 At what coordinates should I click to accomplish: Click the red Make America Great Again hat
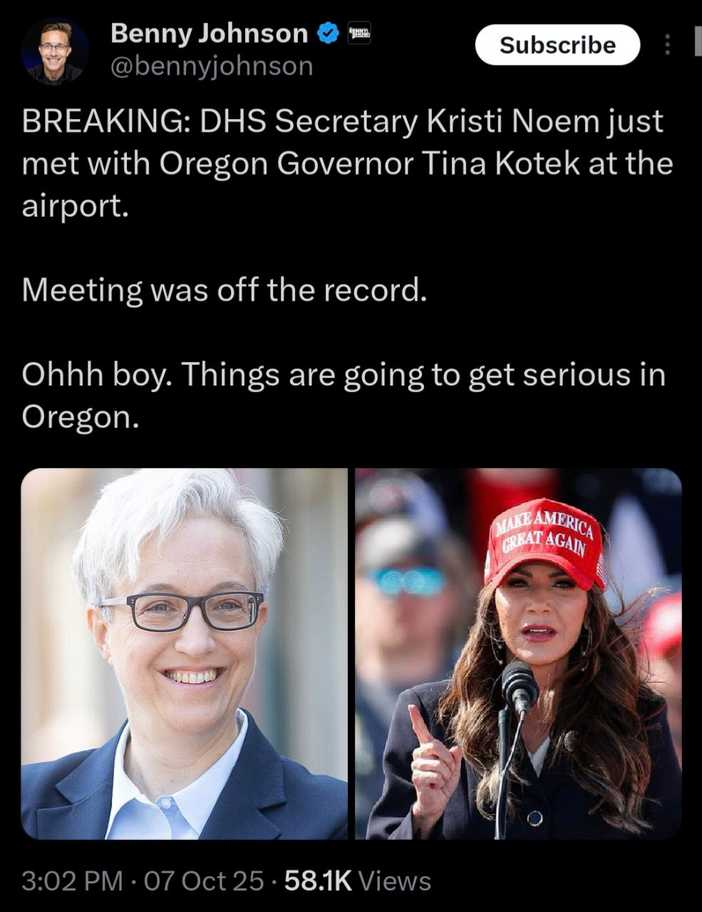tap(545, 541)
